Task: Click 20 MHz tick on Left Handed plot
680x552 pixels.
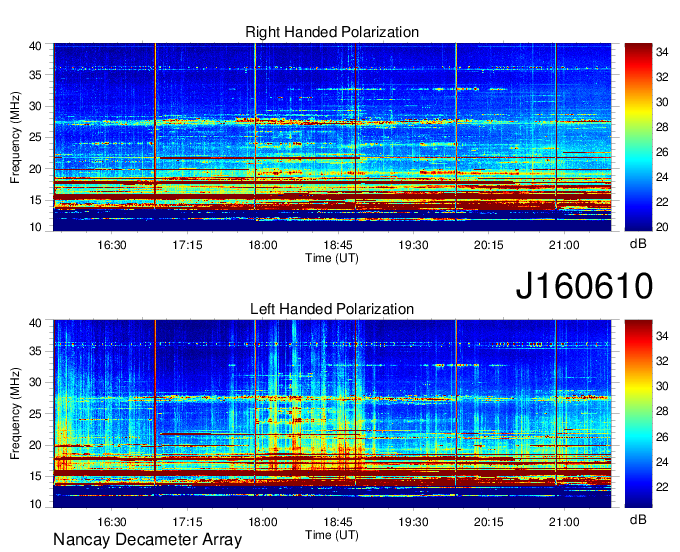Action: tap(35, 445)
